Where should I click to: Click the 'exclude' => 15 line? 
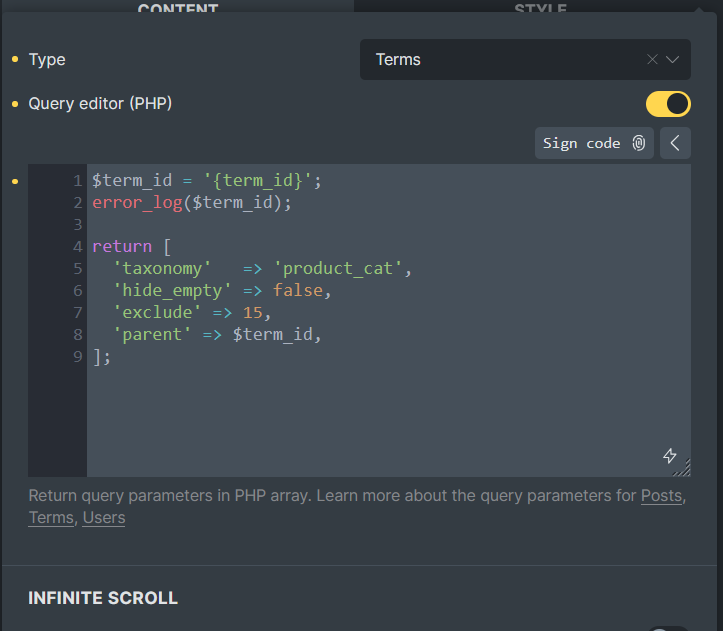tap(192, 312)
